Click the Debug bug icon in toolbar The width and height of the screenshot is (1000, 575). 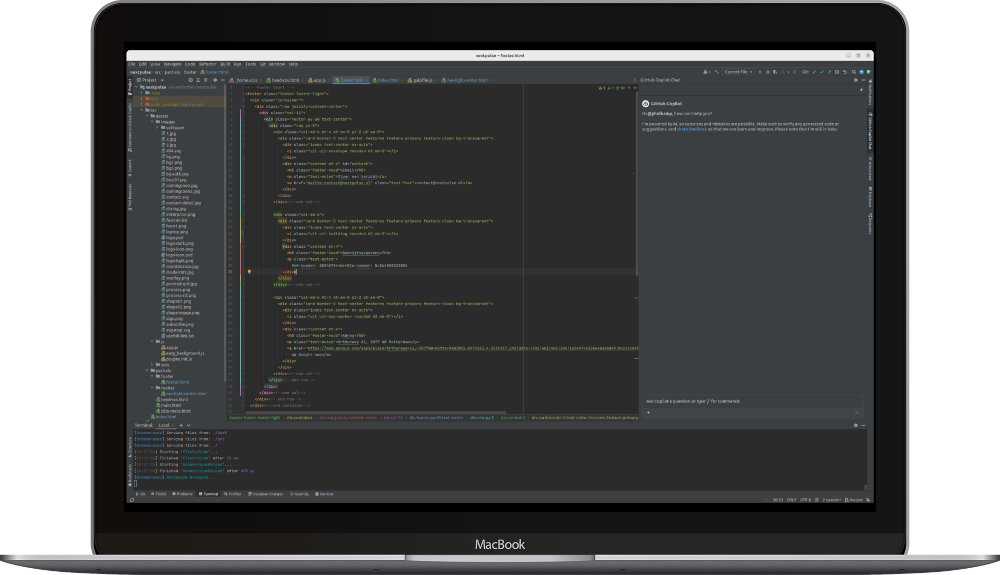[768, 72]
